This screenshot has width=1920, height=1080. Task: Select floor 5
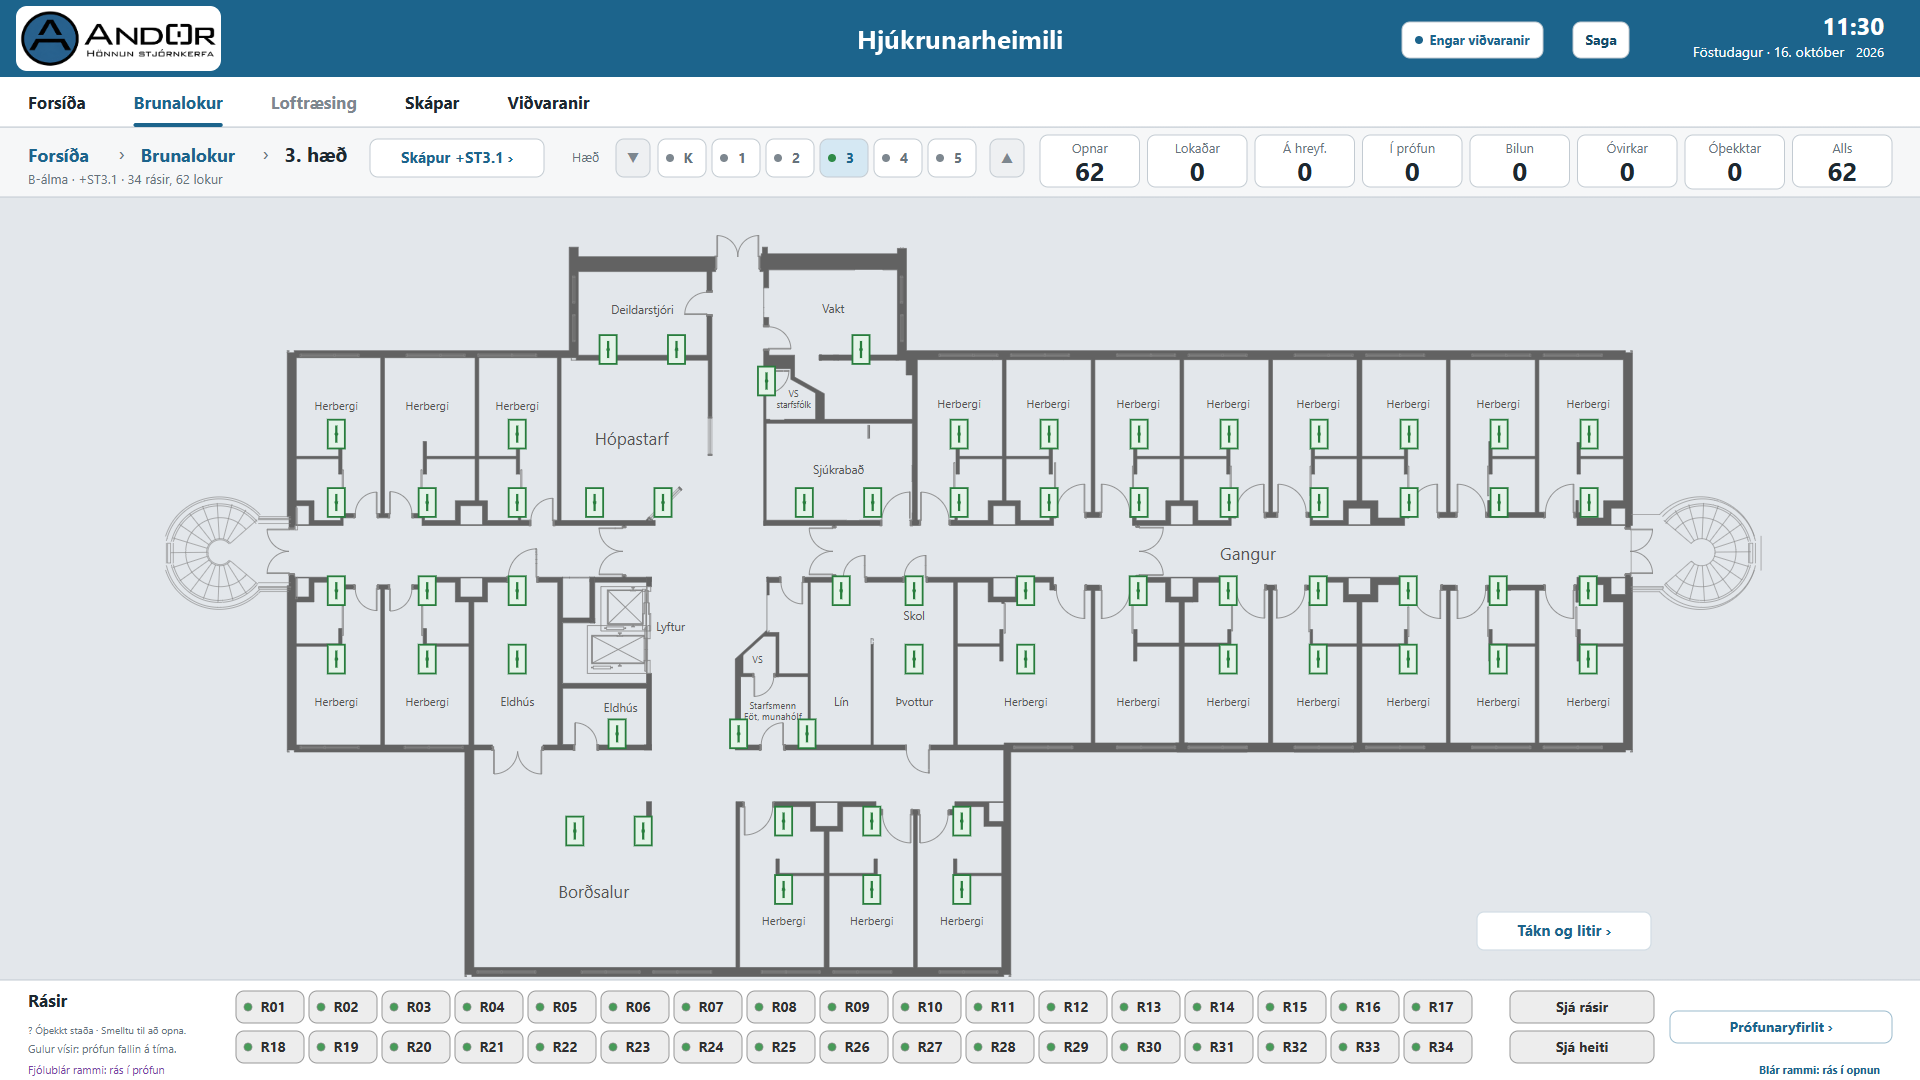pos(952,158)
